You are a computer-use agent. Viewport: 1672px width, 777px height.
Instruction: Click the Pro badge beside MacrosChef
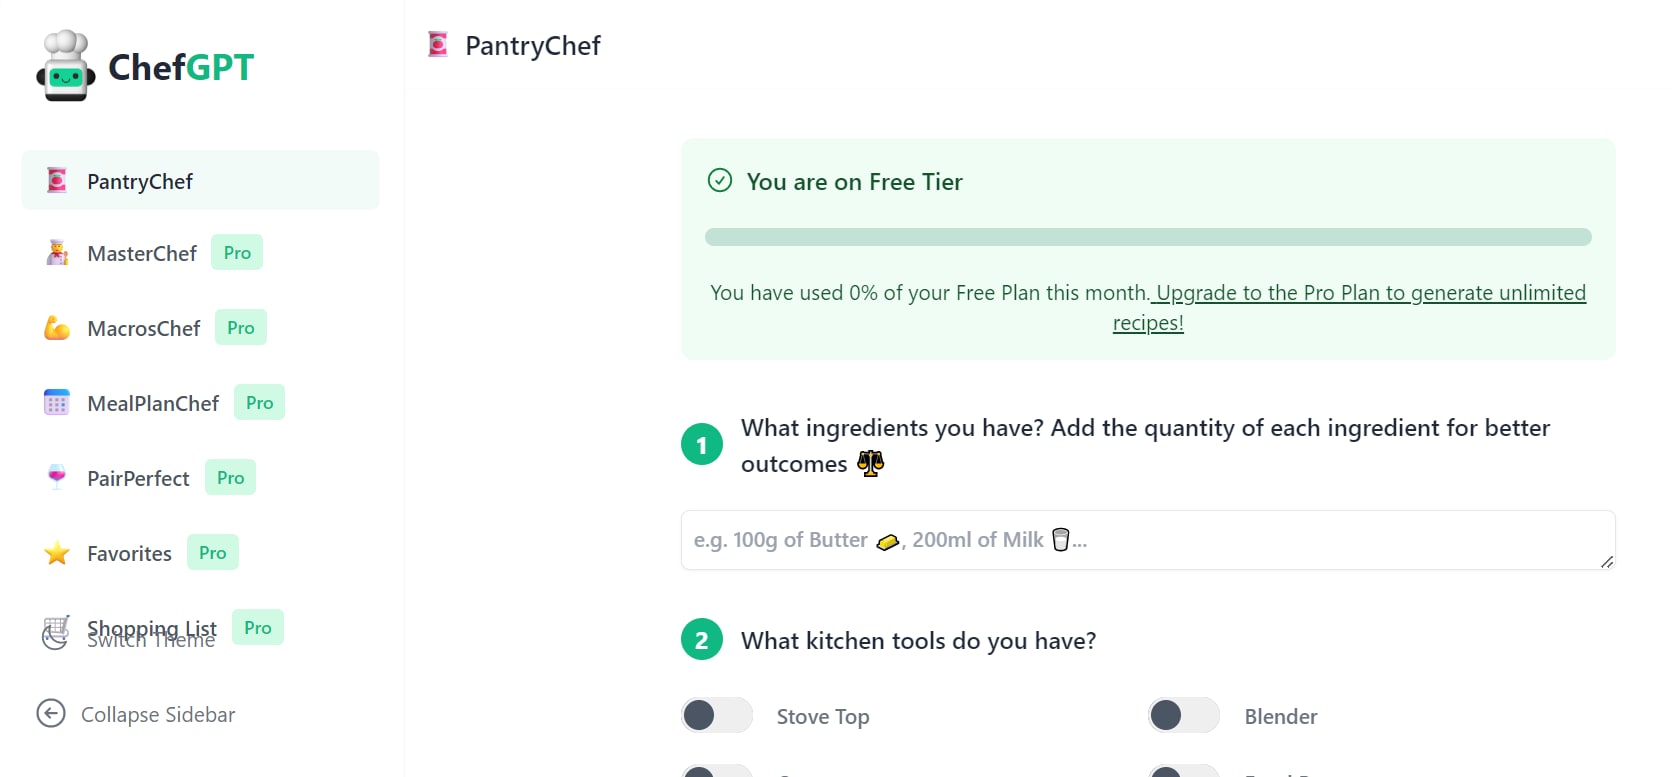[x=241, y=328]
